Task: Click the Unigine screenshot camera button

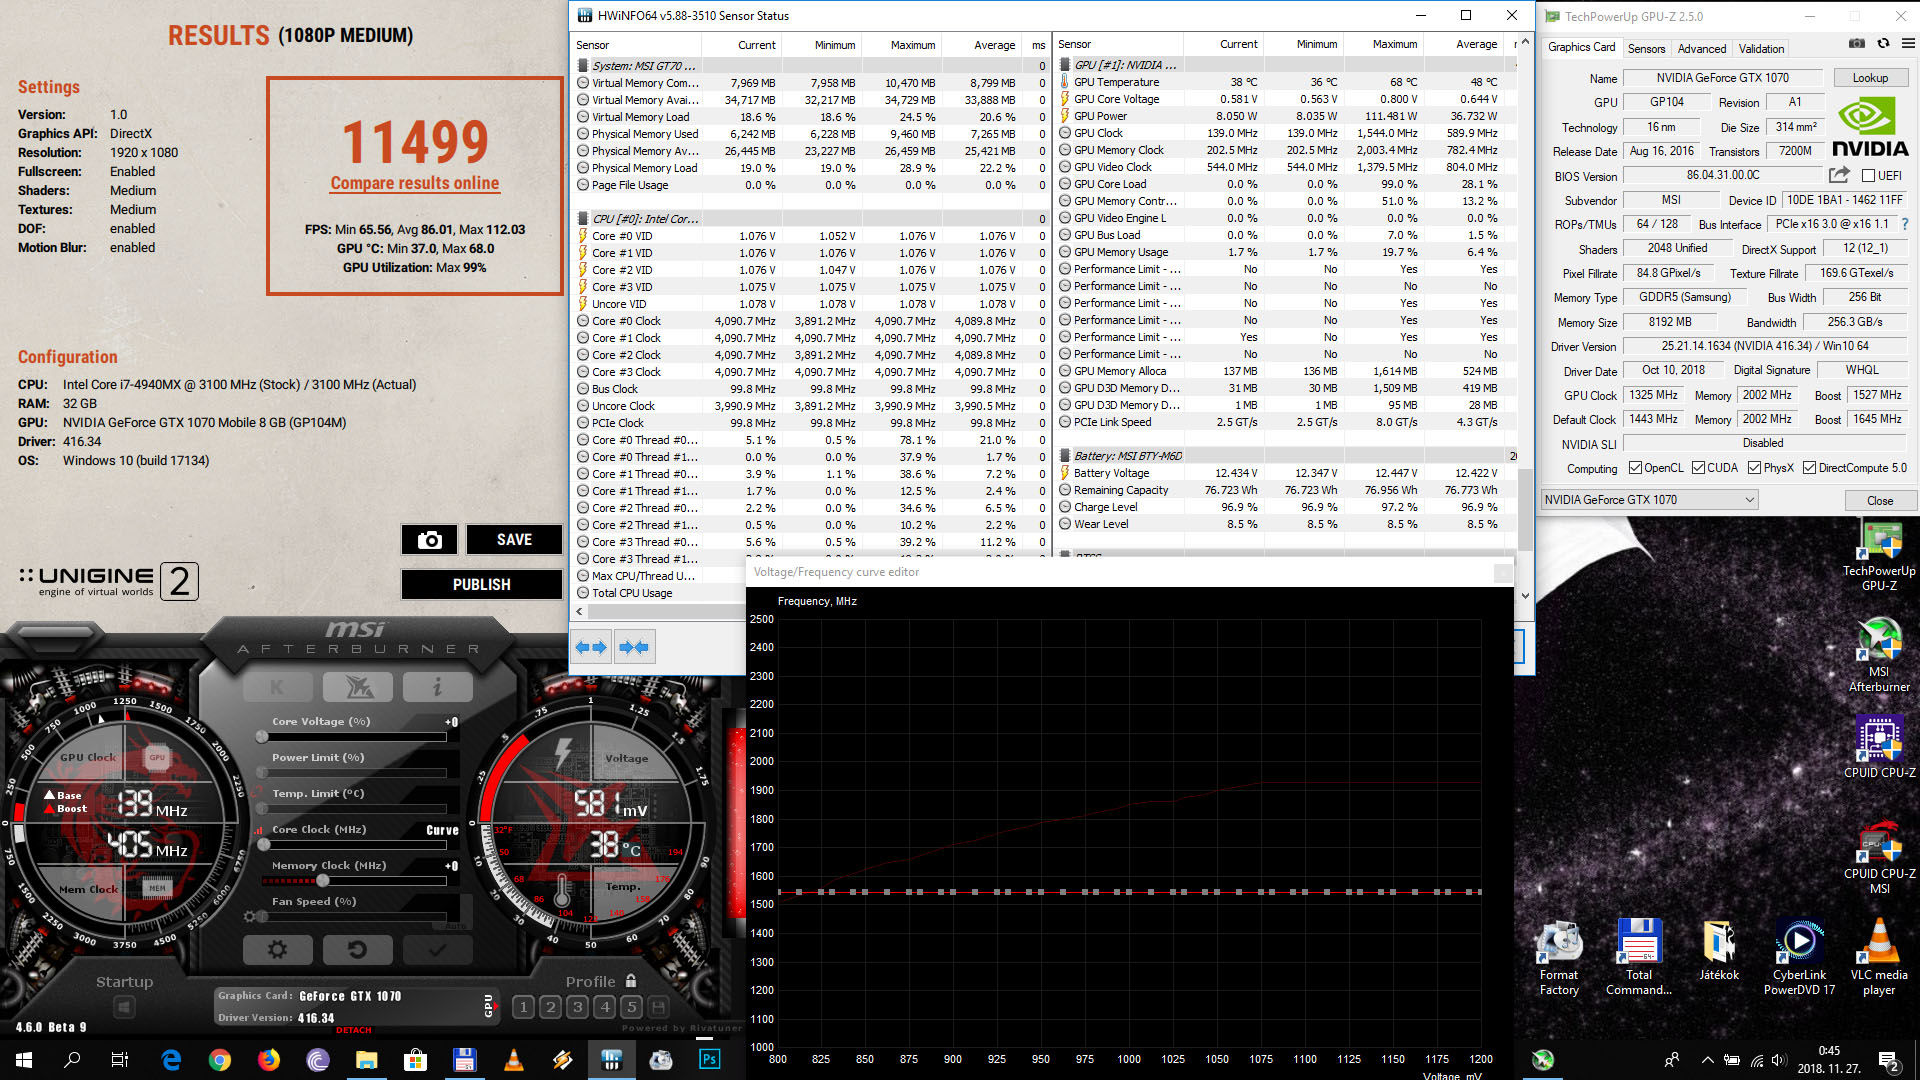Action: click(430, 540)
